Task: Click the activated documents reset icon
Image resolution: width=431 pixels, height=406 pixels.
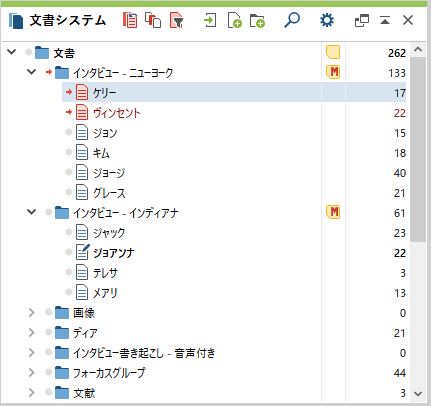Action: coord(130,20)
